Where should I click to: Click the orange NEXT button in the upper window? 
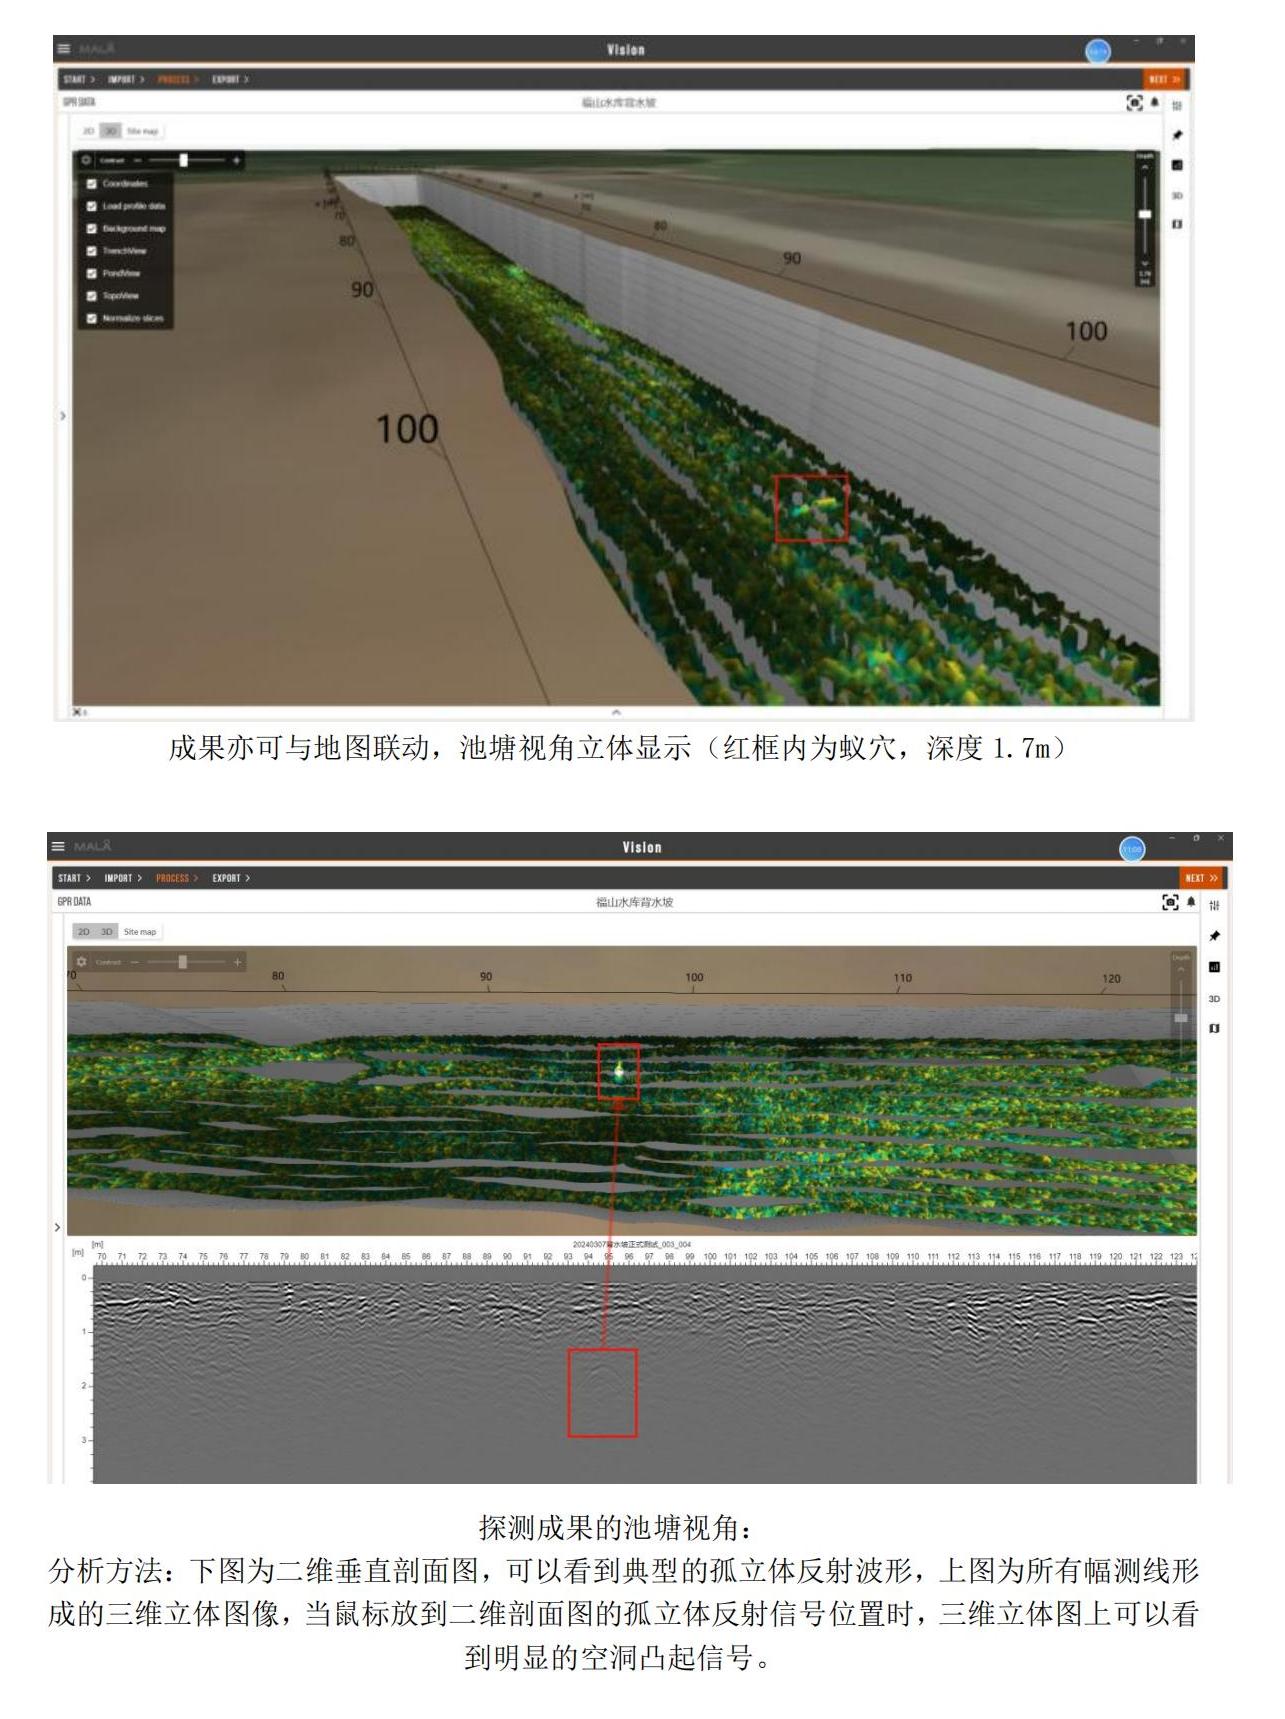1164,79
